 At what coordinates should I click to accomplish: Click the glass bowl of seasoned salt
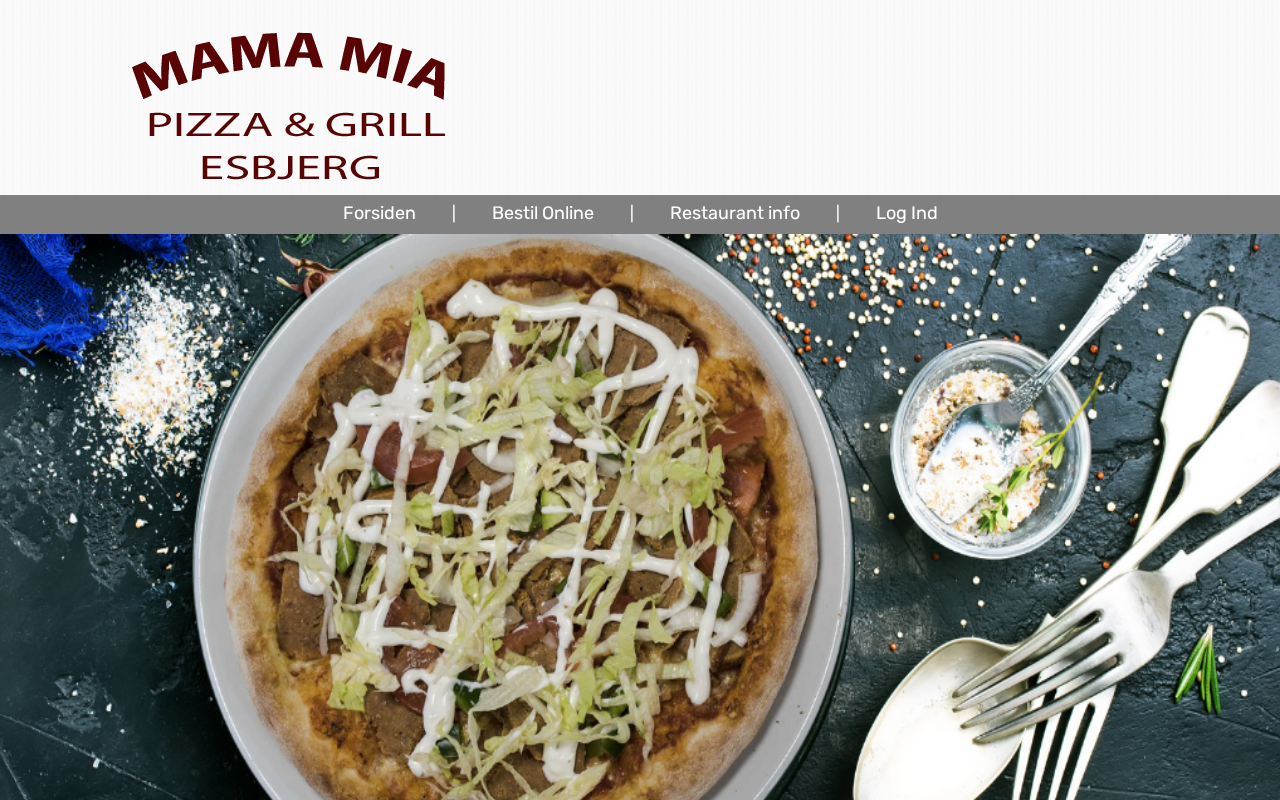pyautogui.click(x=990, y=448)
